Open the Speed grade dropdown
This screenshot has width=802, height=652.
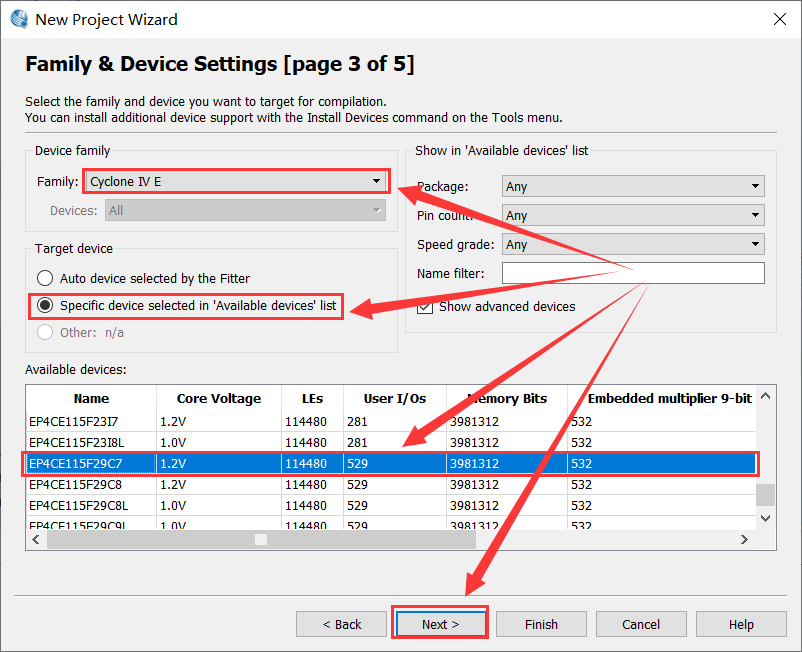tap(633, 244)
